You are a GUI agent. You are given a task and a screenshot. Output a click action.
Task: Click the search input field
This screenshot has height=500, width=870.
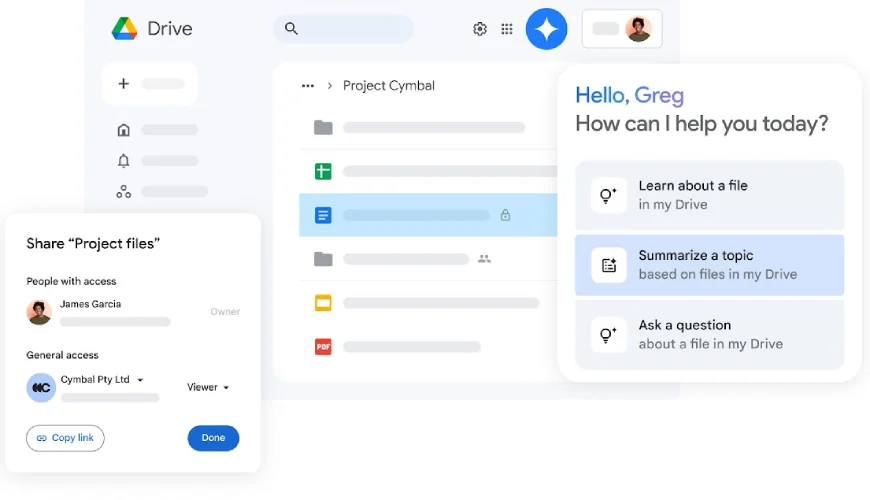(343, 28)
